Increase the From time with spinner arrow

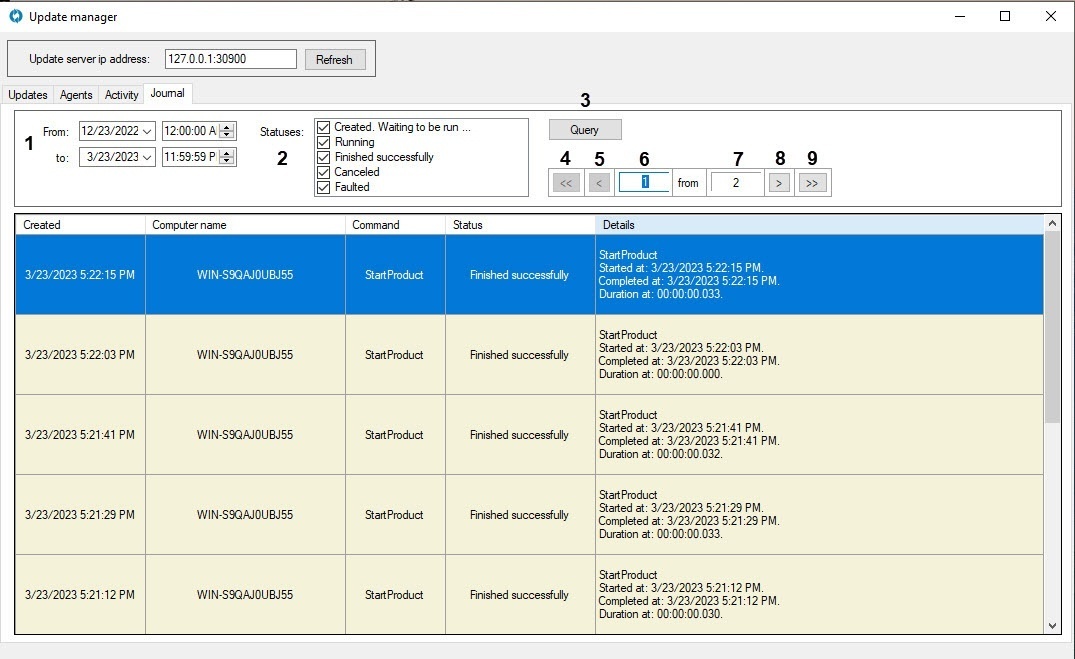pos(227,127)
